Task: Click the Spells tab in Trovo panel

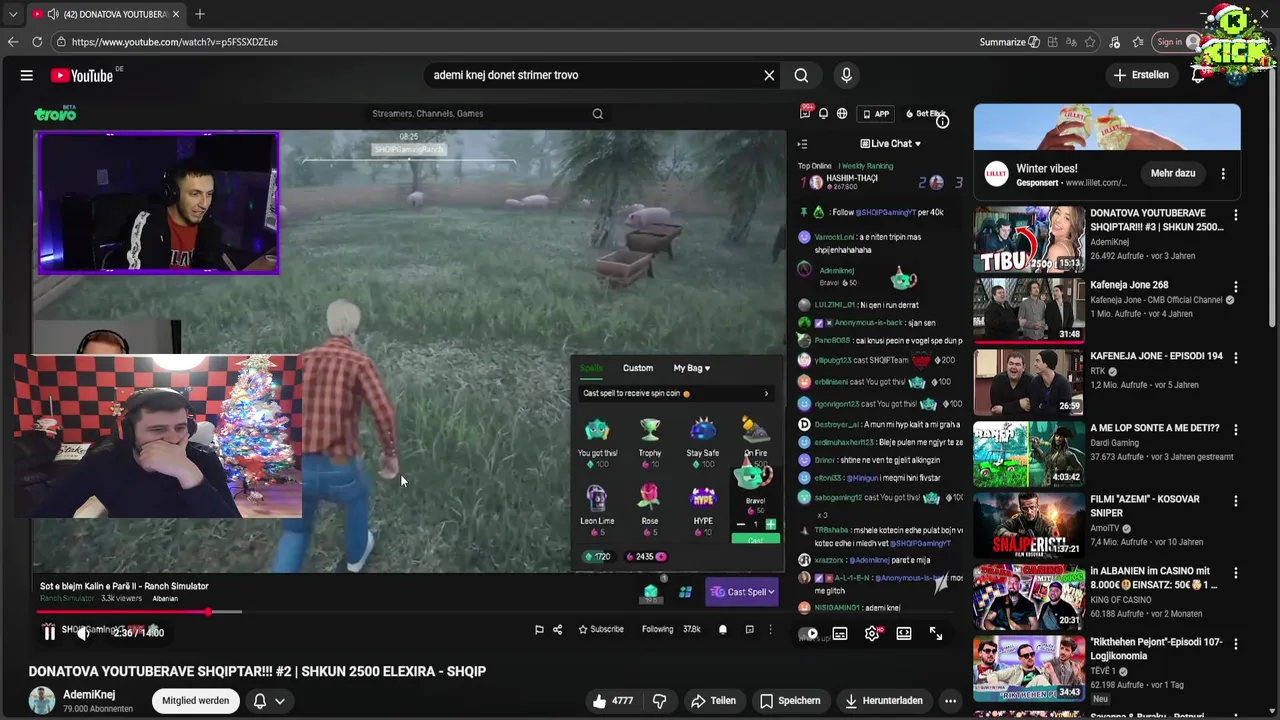Action: [592, 368]
